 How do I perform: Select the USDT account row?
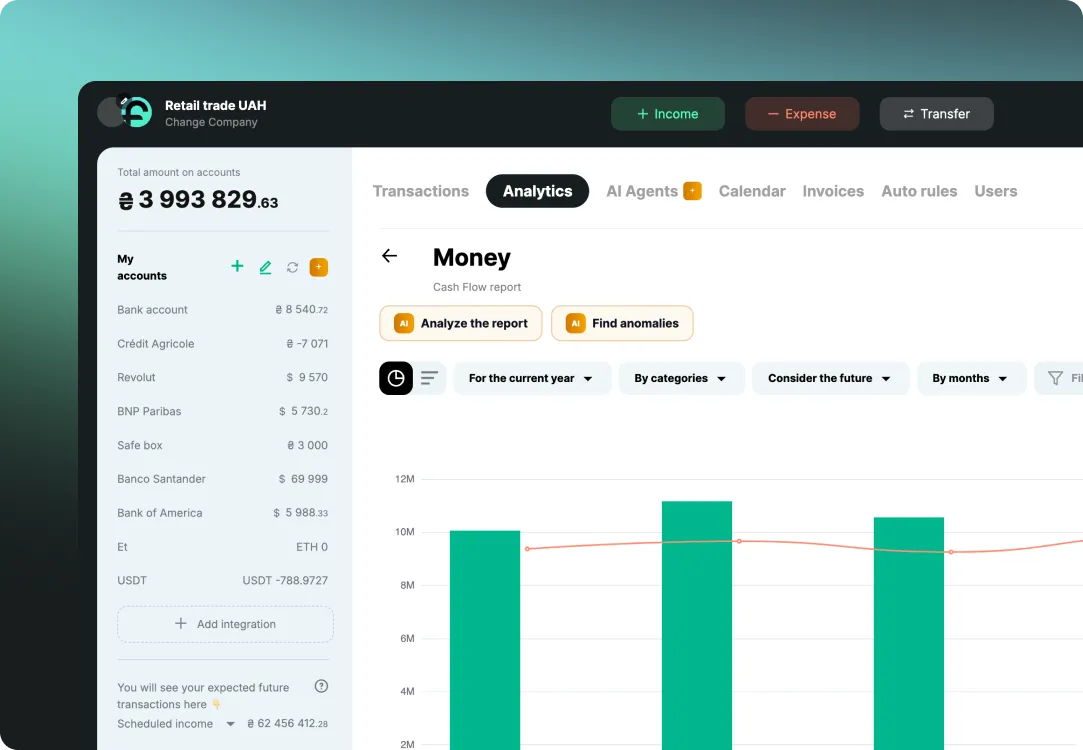tap(222, 581)
